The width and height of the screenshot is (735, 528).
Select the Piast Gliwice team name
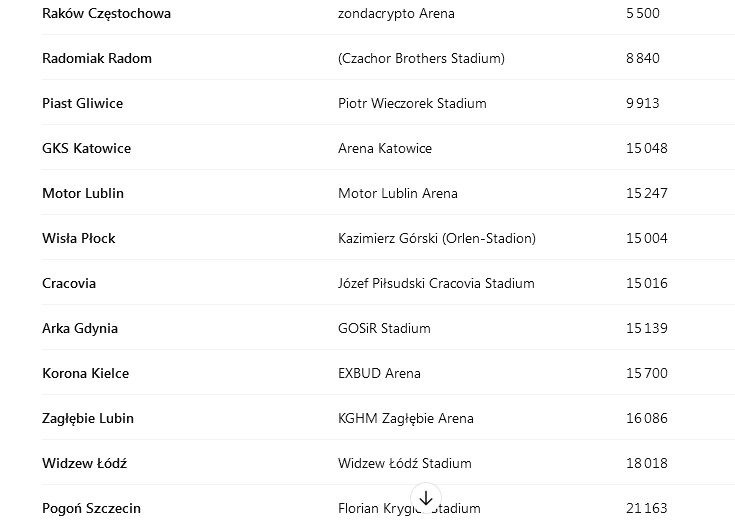click(82, 103)
